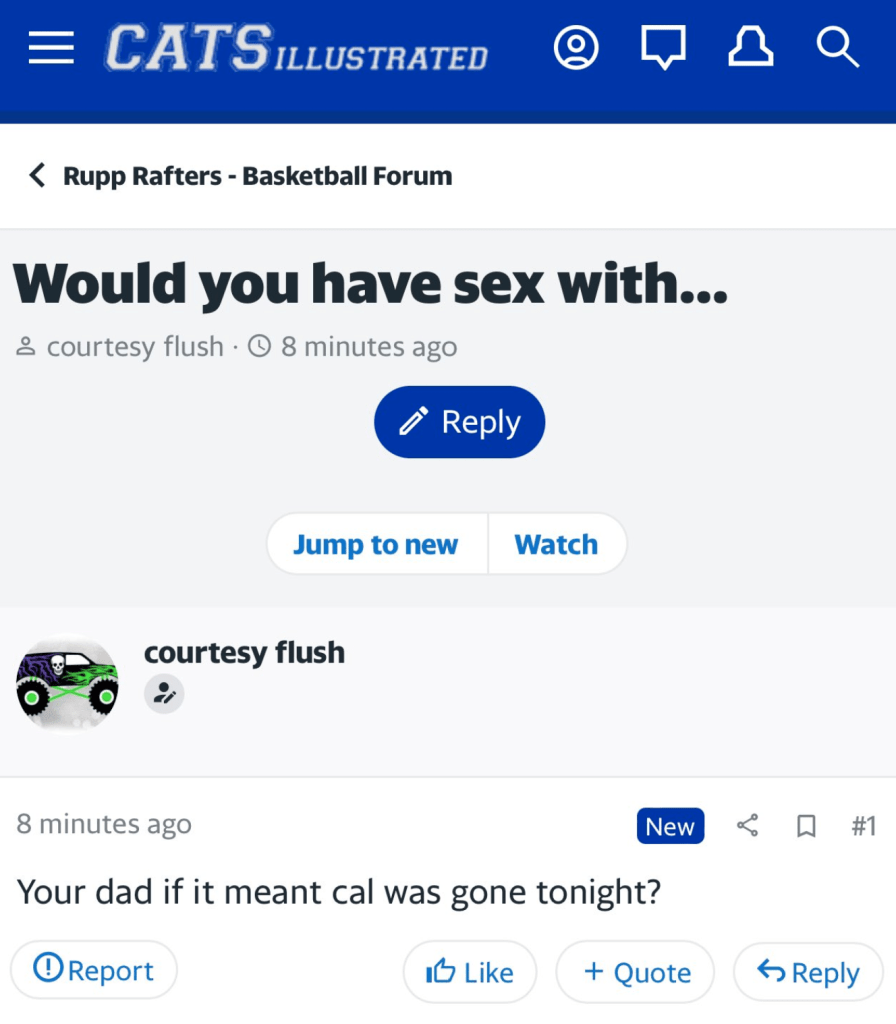
Task: Open the alerts bell icon
Action: click(x=751, y=47)
